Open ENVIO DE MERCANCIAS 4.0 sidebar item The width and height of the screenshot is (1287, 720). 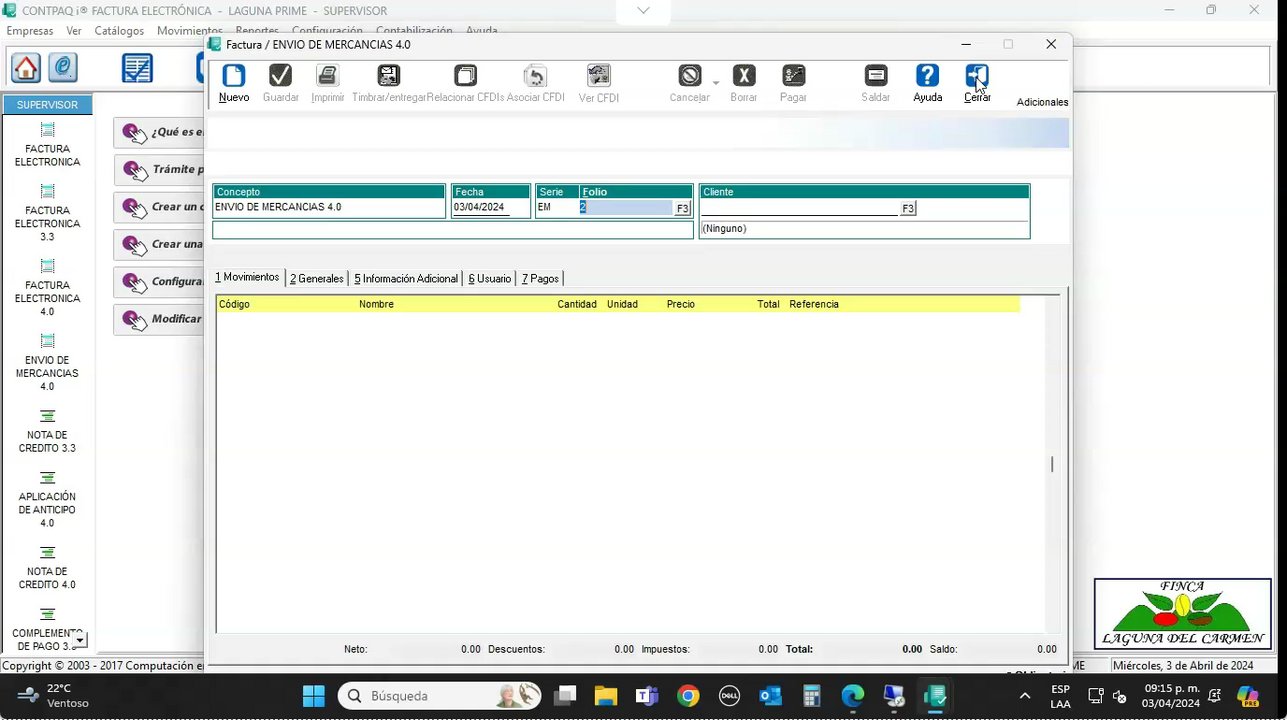pos(47,363)
